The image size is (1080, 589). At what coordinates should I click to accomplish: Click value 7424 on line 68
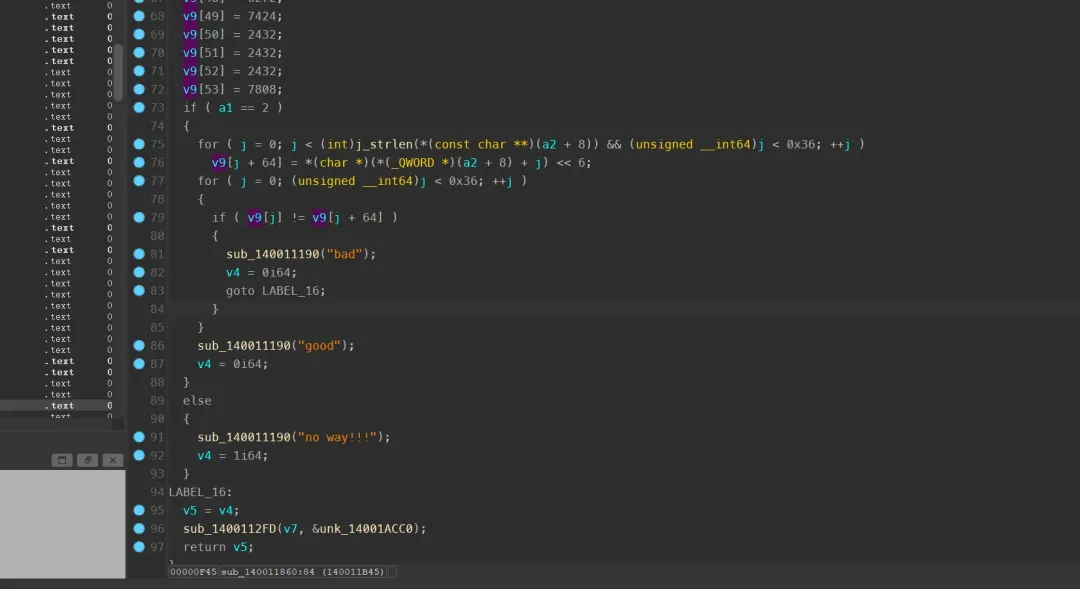coord(262,16)
